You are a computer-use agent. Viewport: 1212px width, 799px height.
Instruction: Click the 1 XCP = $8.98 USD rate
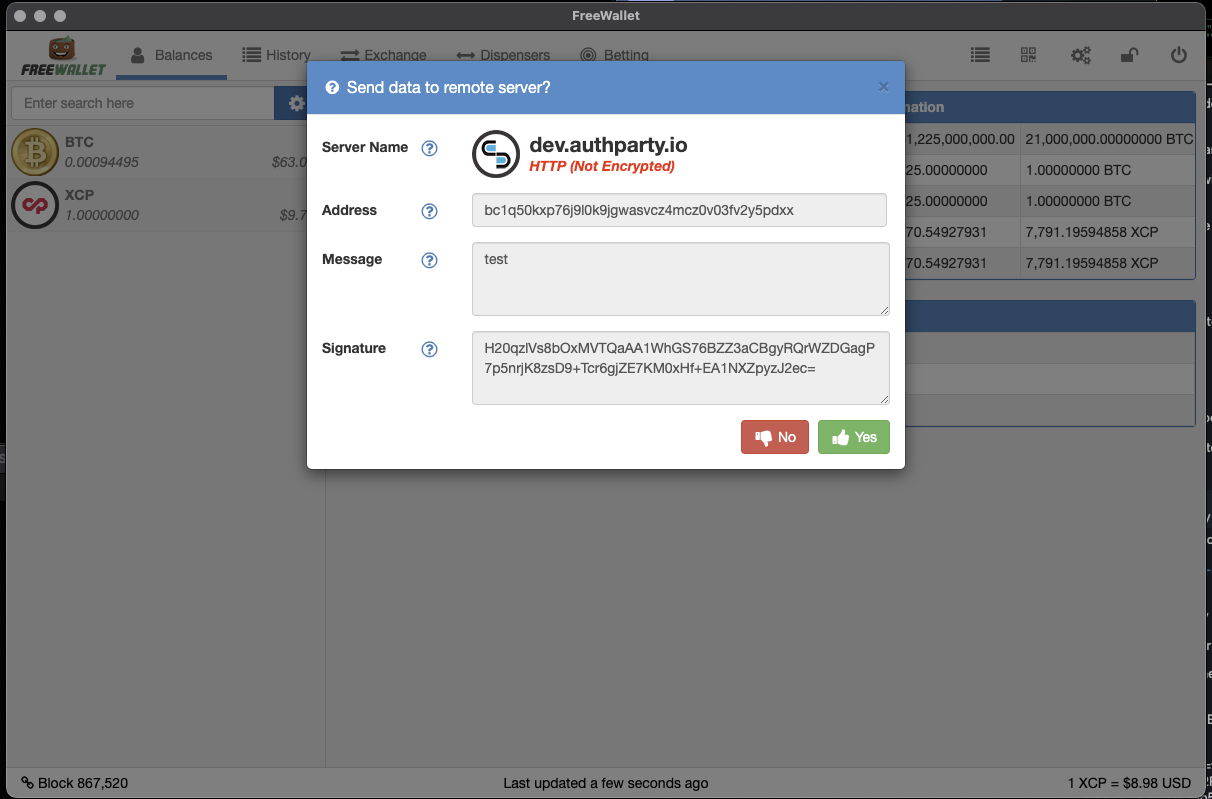[x=1129, y=783]
